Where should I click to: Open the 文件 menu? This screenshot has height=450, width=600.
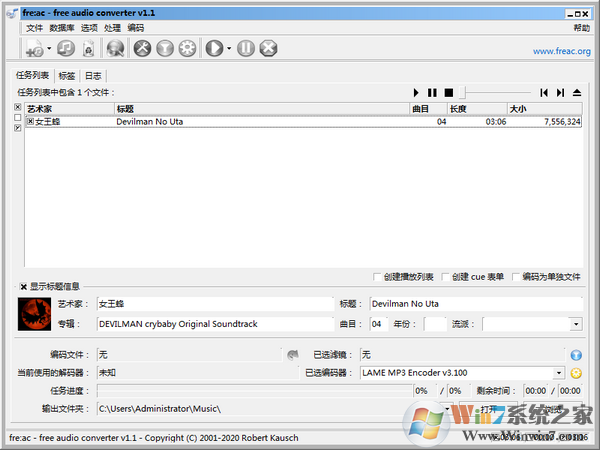pos(34,28)
